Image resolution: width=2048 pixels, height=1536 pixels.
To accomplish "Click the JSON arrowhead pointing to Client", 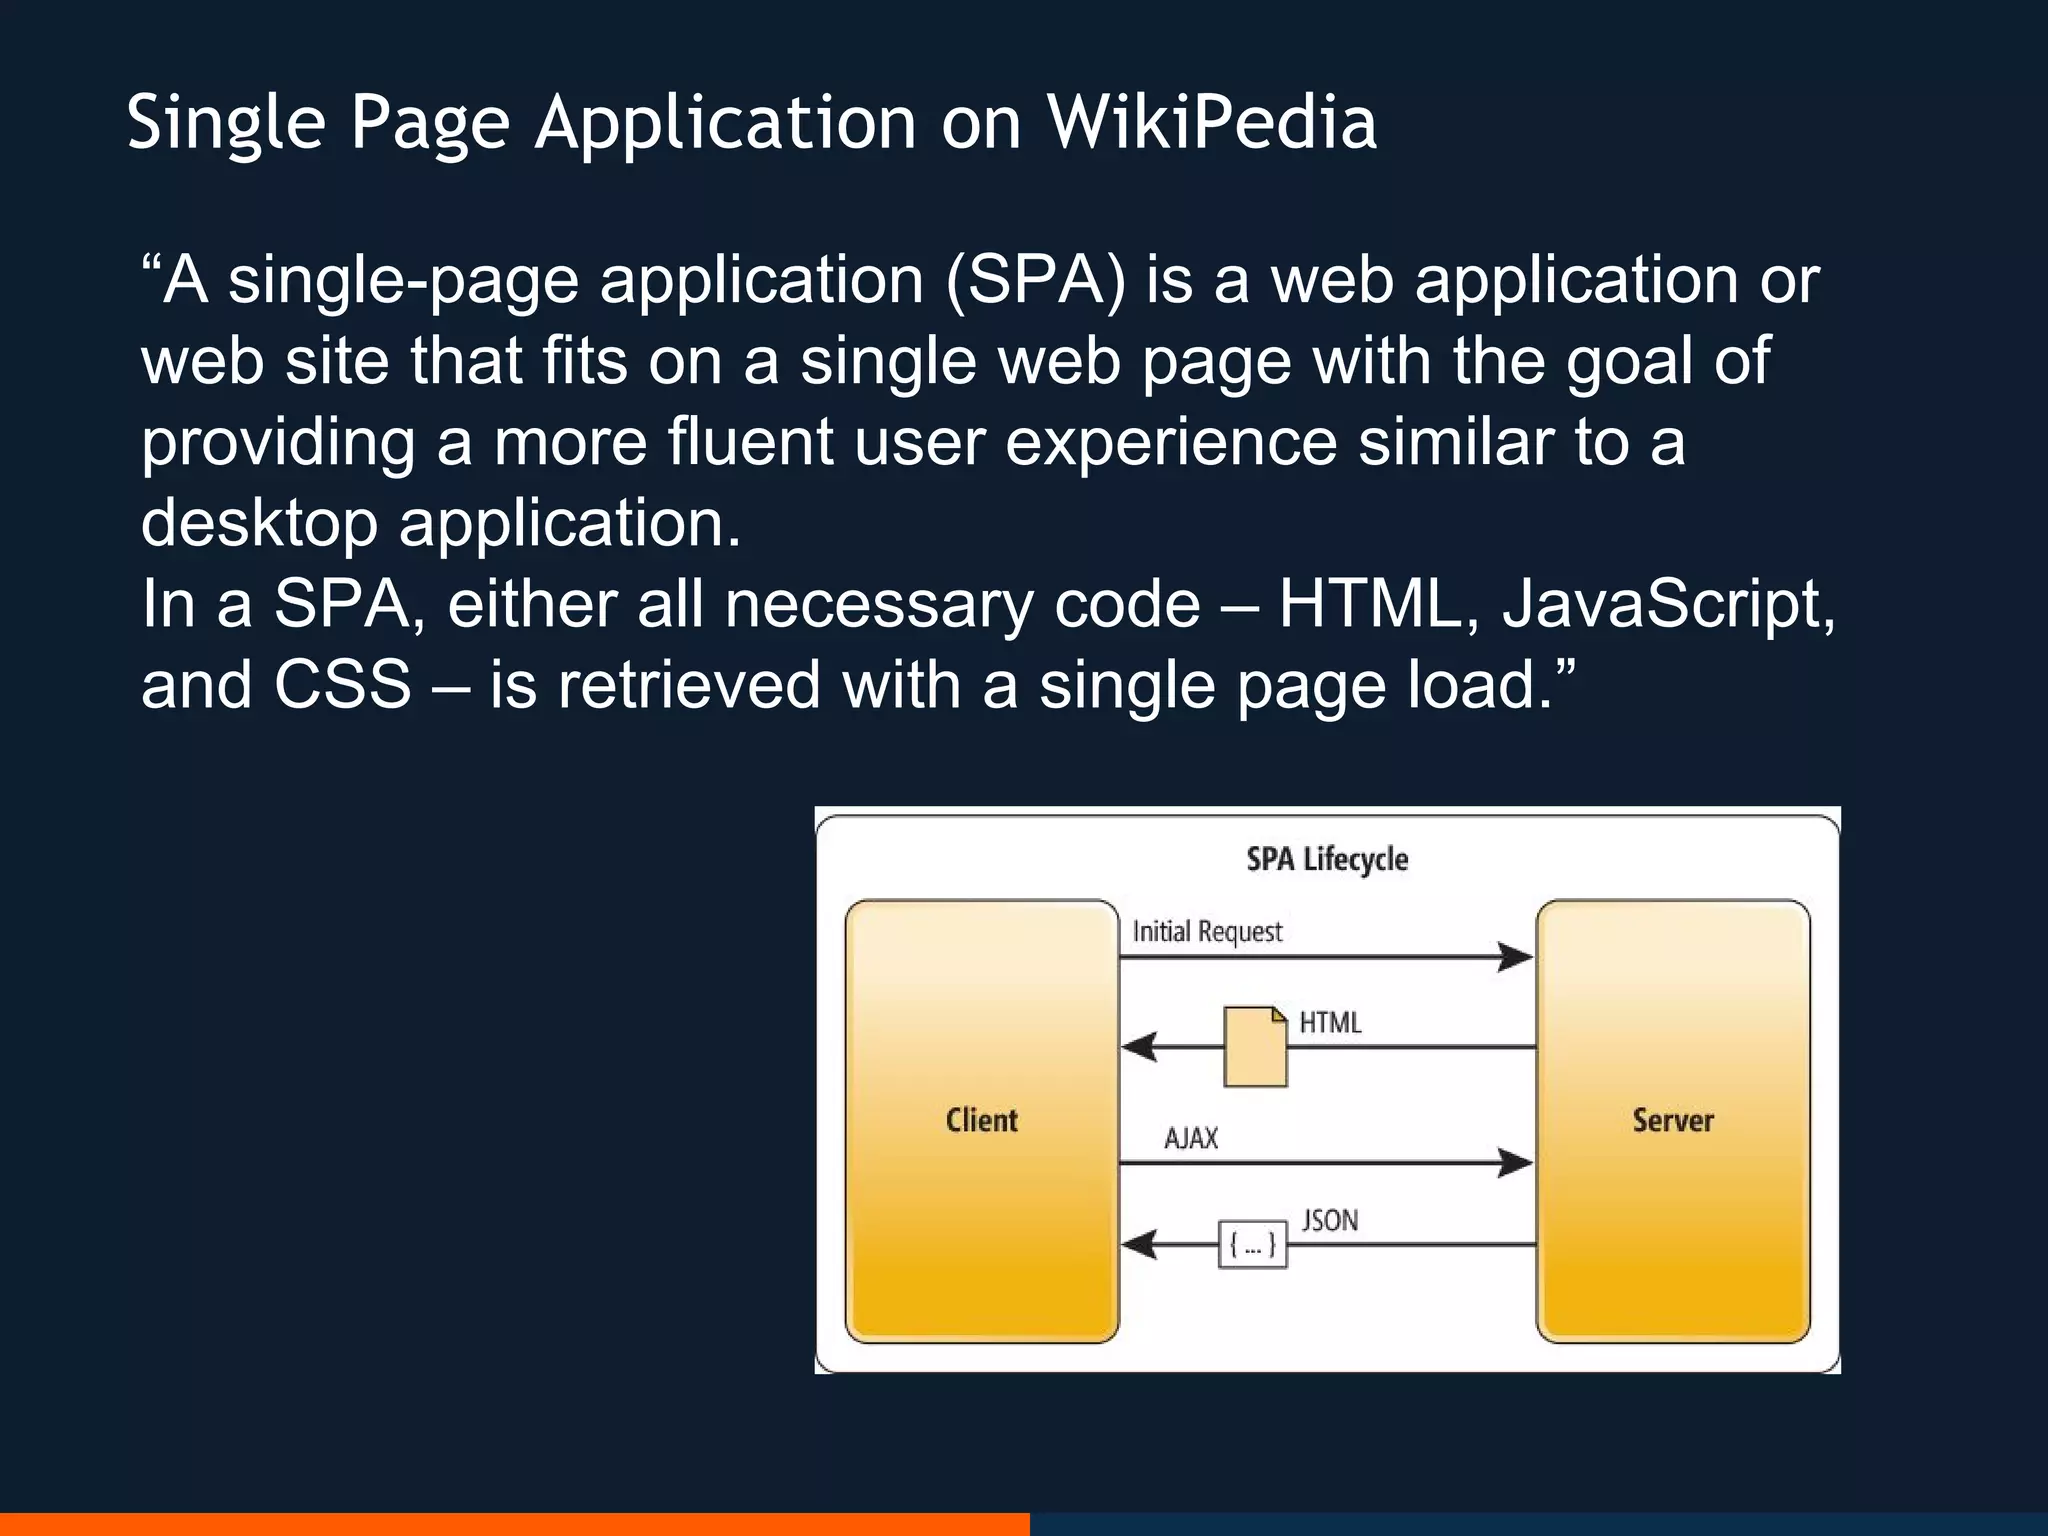I will point(1140,1245).
